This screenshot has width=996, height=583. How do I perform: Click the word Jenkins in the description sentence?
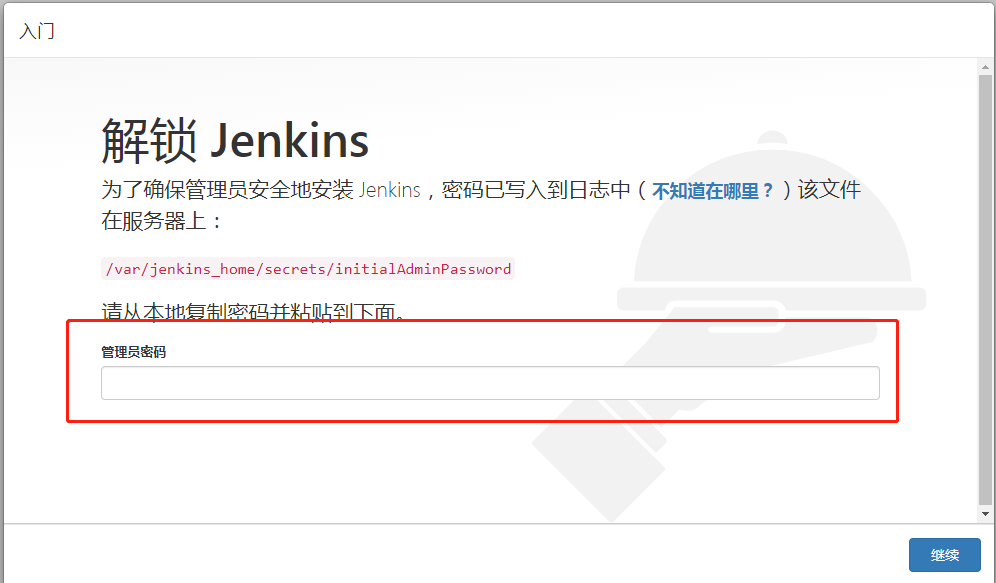tap(389, 190)
